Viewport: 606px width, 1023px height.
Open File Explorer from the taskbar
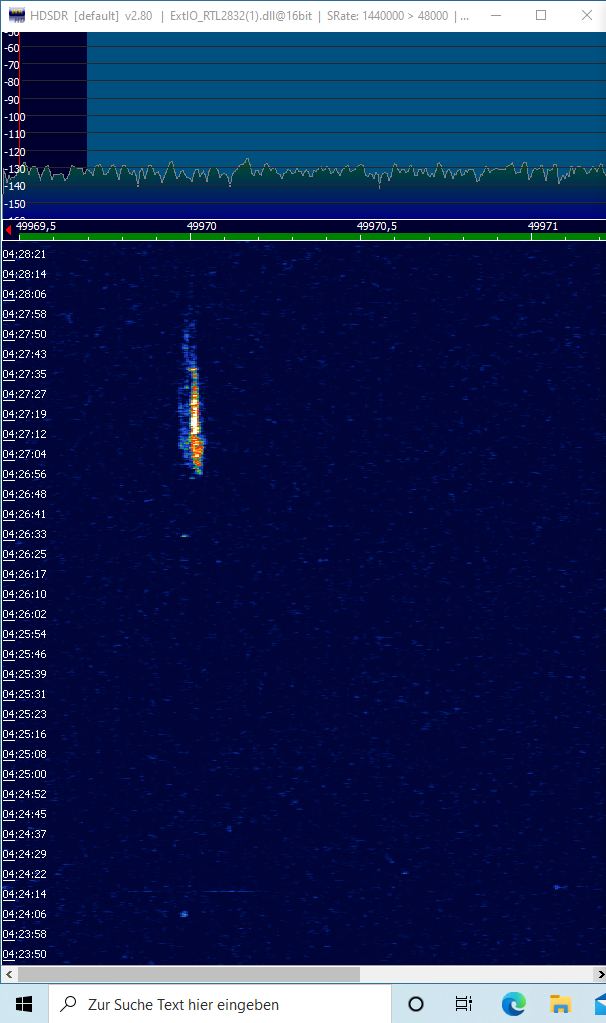tap(560, 1003)
